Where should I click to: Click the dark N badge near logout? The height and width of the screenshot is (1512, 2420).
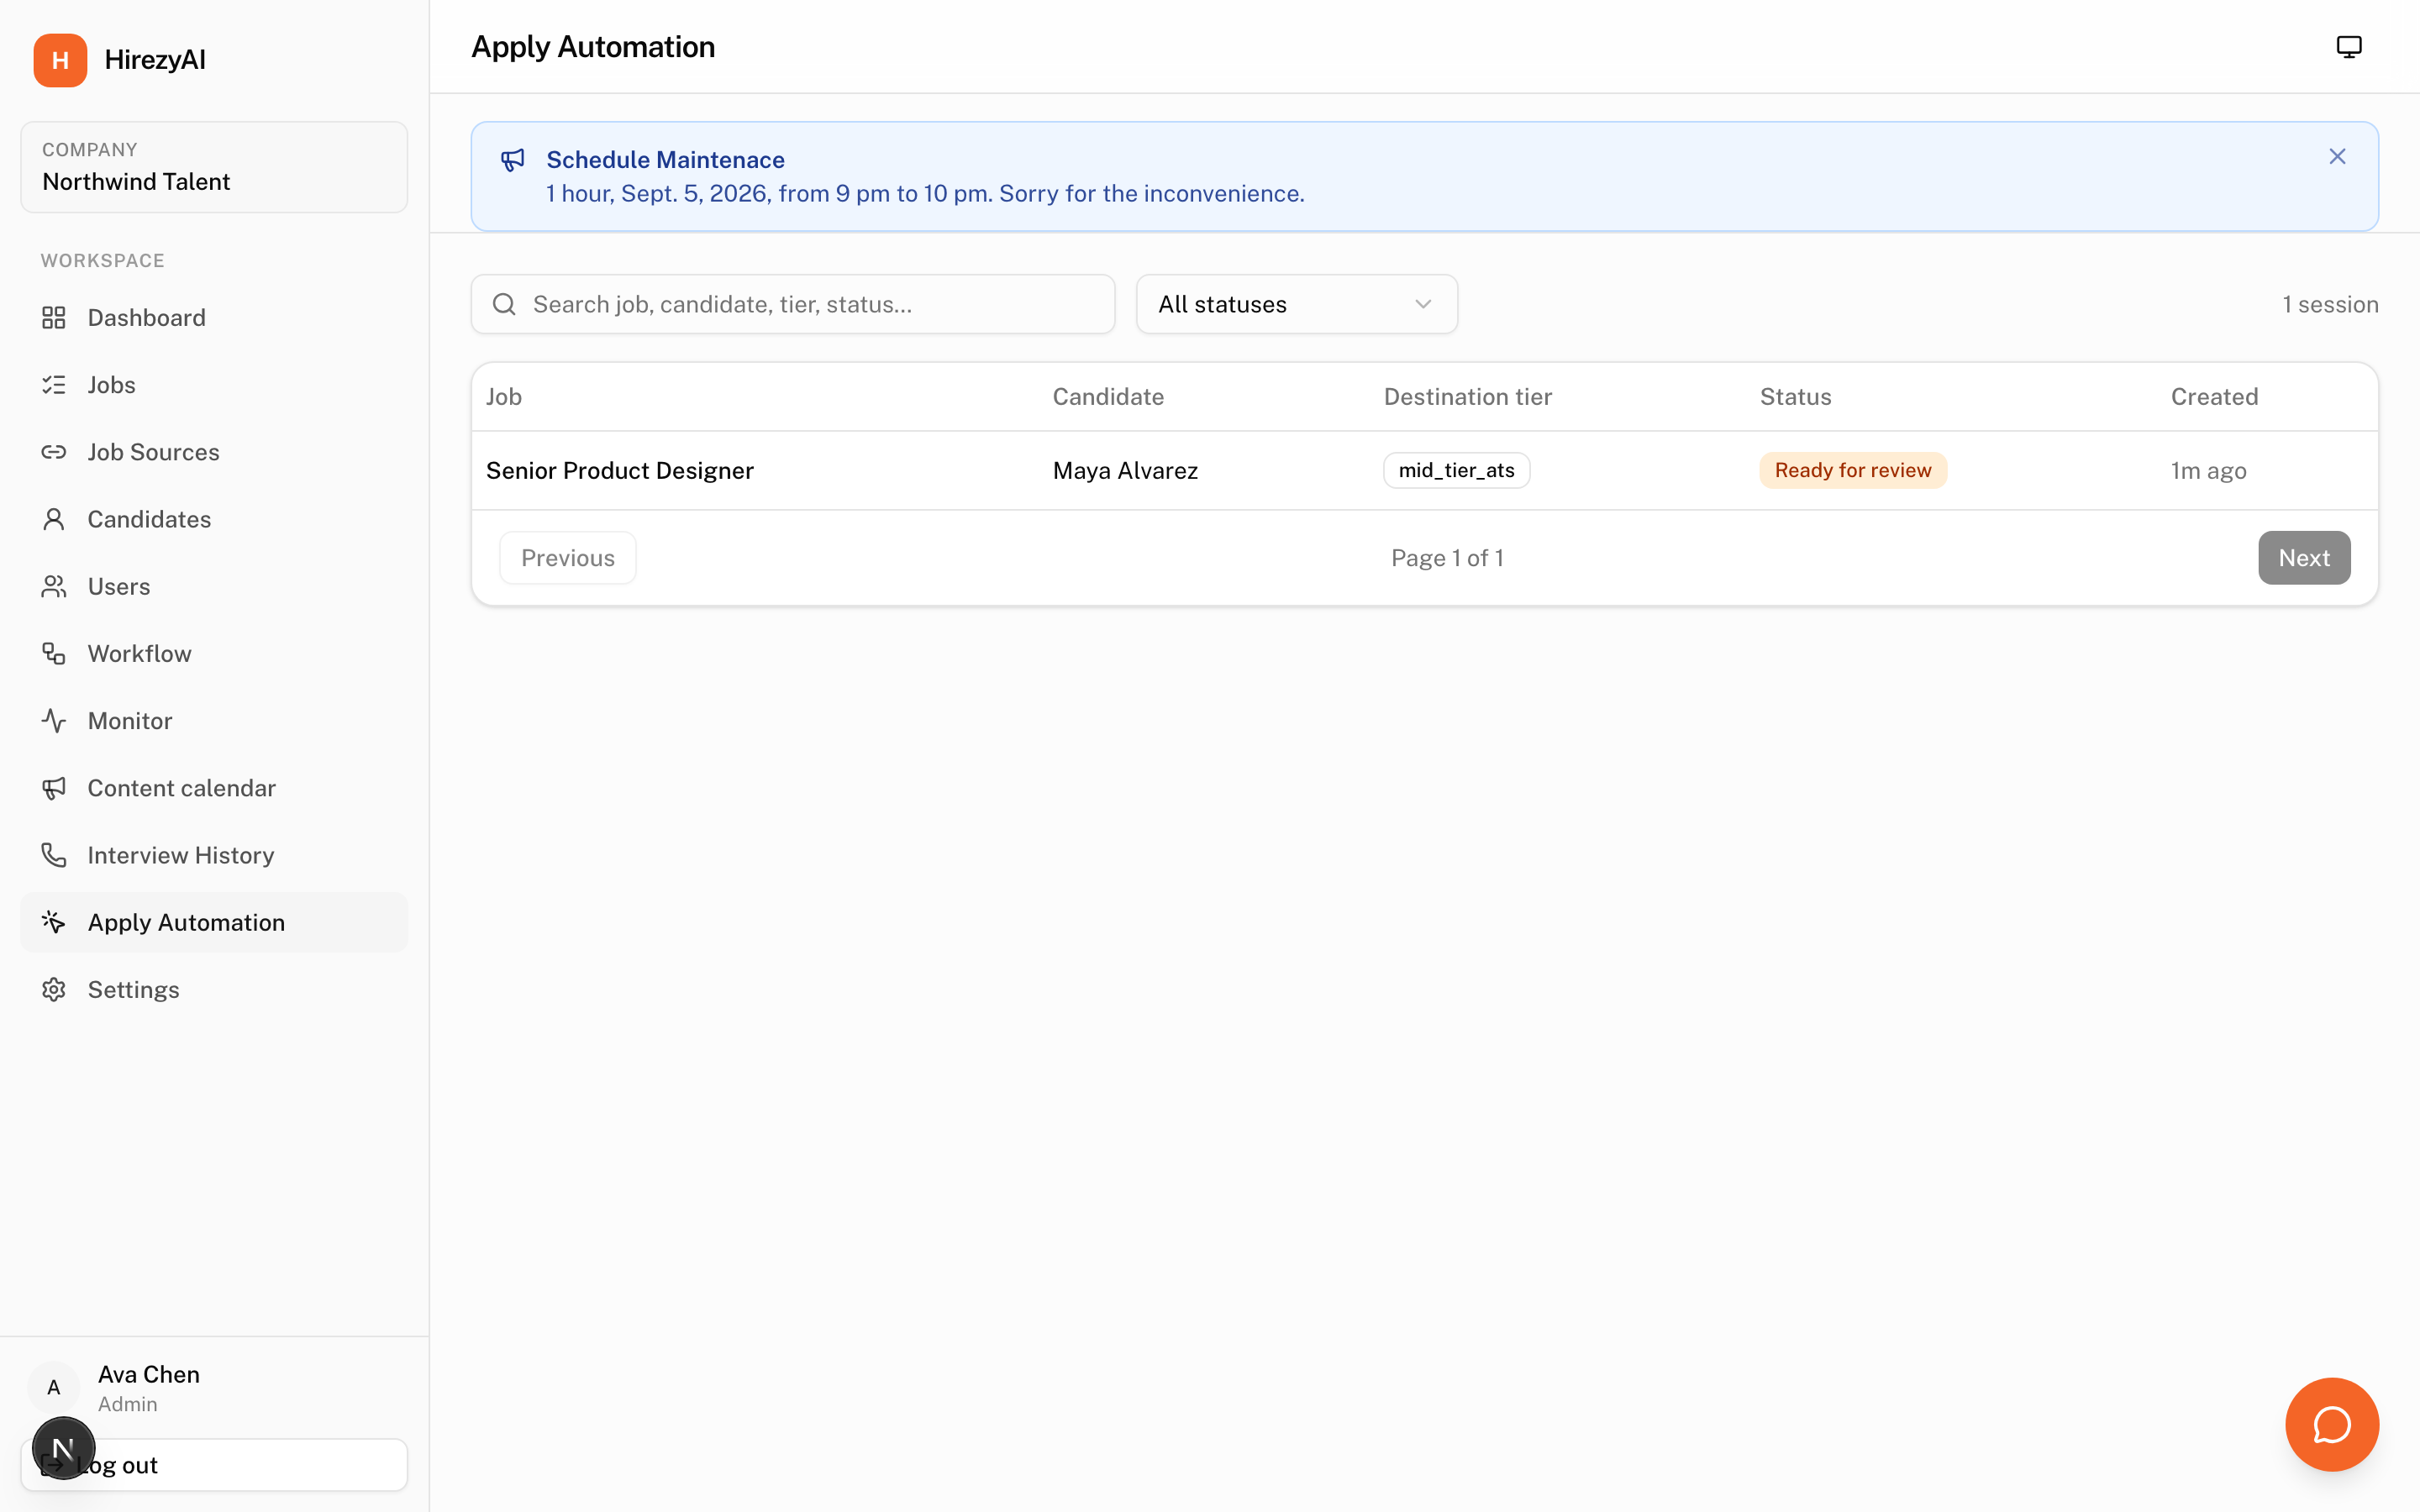click(63, 1448)
